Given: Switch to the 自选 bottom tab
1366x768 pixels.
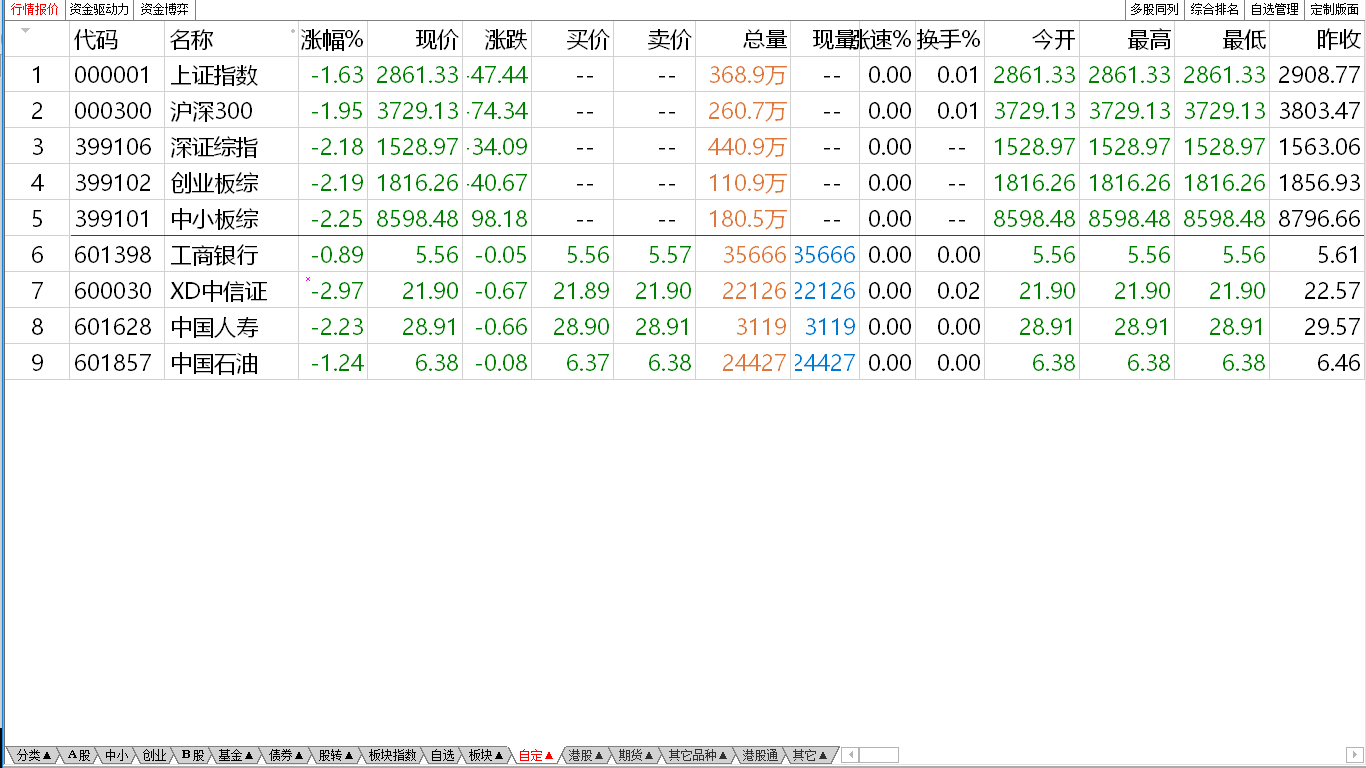Looking at the screenshot, I should click(443, 755).
